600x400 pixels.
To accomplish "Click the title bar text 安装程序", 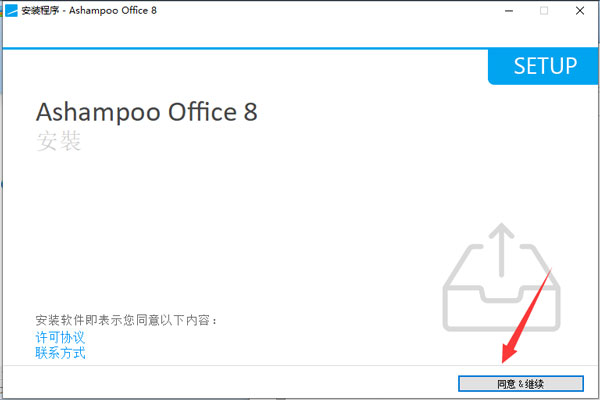I will pyautogui.click(x=42, y=10).
